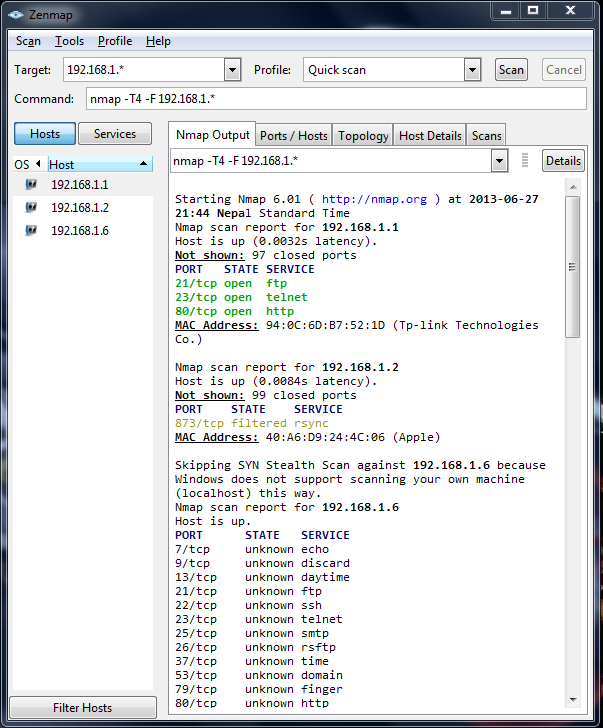Click the '80/tcp open http' output line
This screenshot has width=603, height=728.
pos(234,311)
